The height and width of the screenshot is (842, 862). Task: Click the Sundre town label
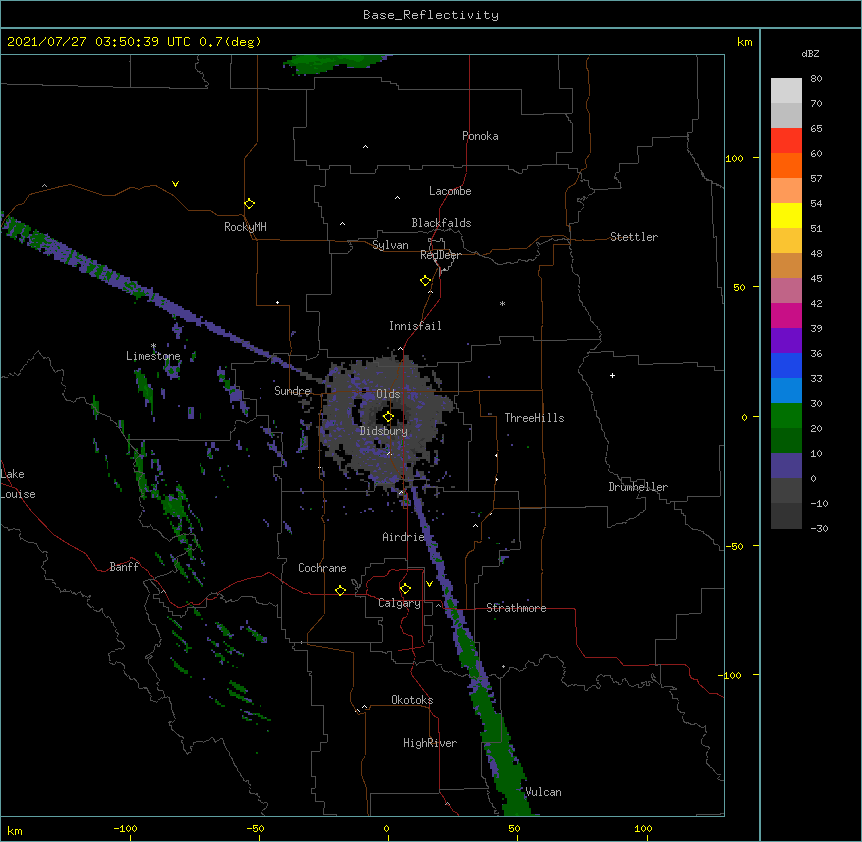[292, 391]
